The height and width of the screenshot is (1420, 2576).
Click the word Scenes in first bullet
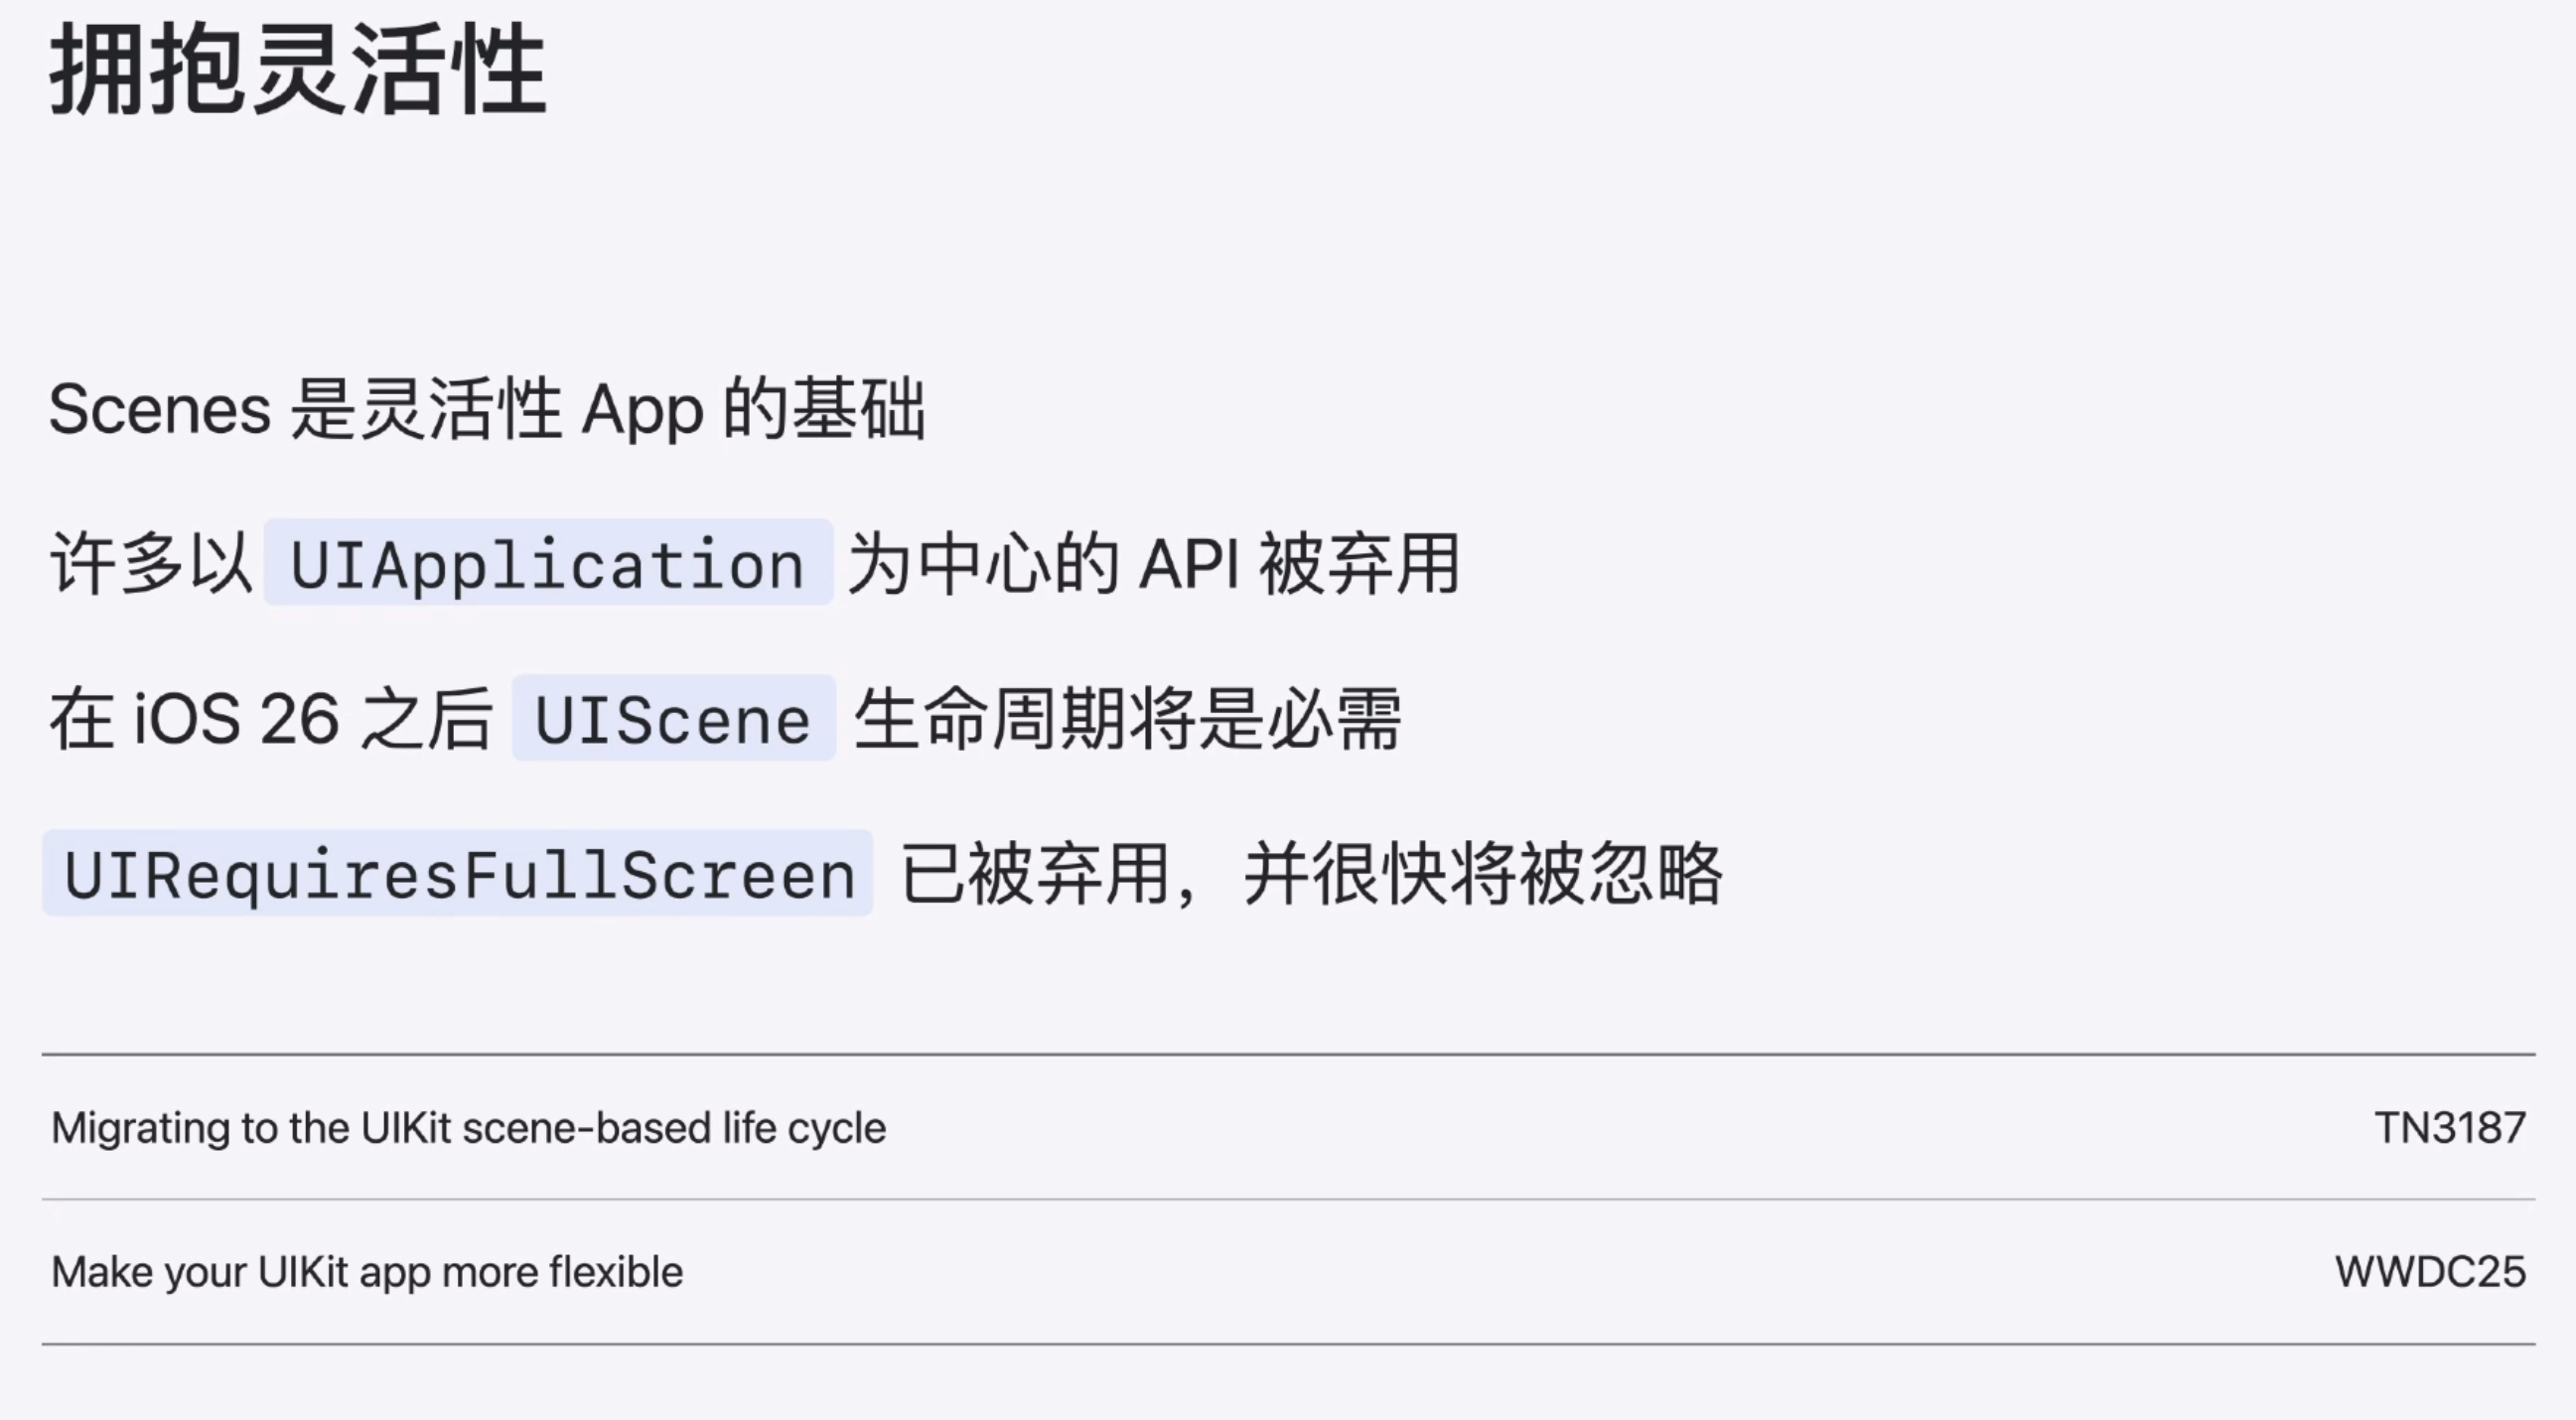[x=160, y=410]
